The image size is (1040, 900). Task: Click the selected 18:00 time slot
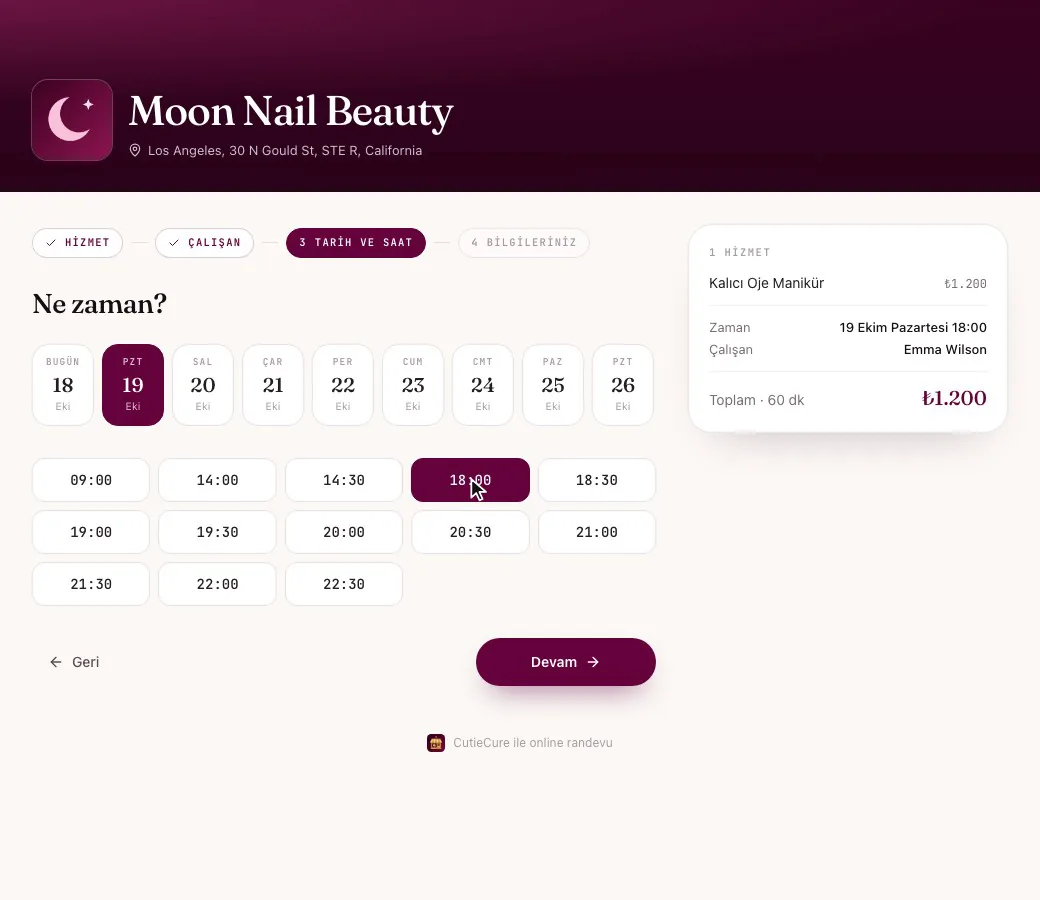470,480
